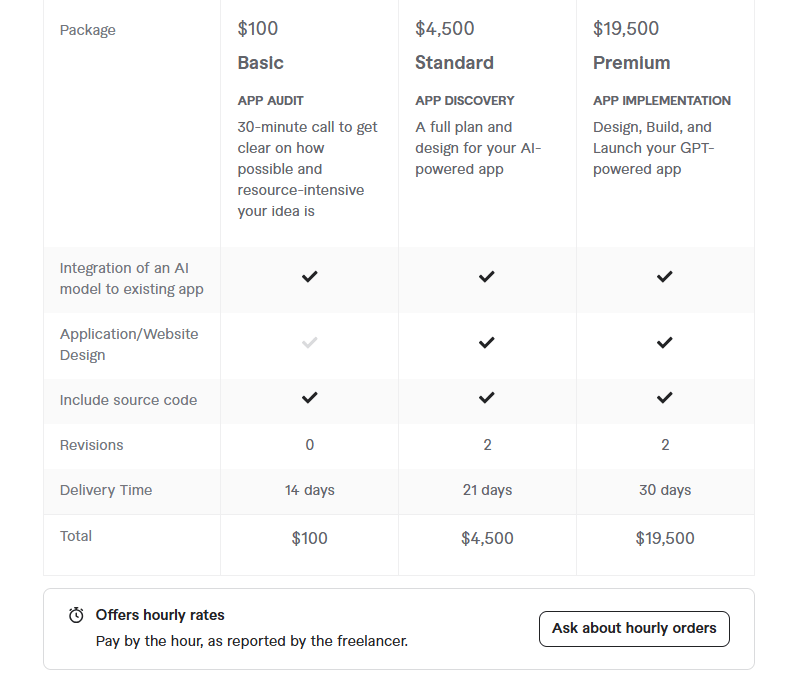Screen dimensions: 800x695
Task: Click the greyed-out Application/Website Design checkmark under Basic
Action: pos(310,342)
